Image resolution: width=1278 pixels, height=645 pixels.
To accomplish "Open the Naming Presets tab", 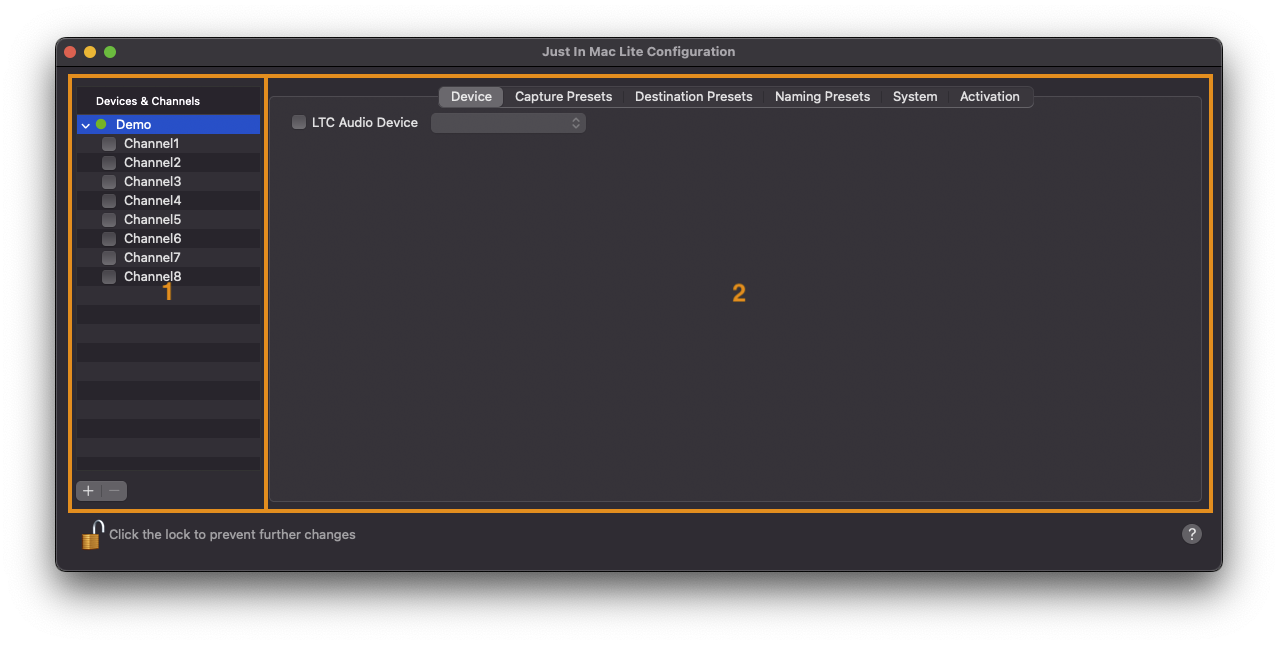I will [x=822, y=96].
